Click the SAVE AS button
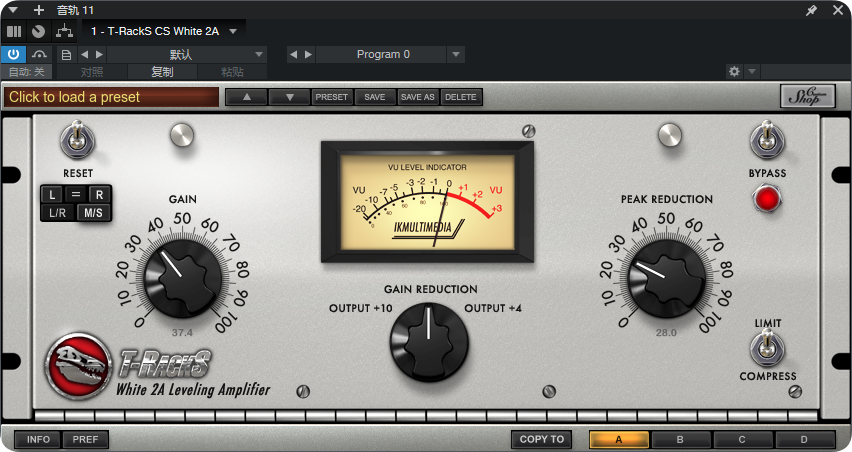This screenshot has height=452, width=852. [417, 97]
